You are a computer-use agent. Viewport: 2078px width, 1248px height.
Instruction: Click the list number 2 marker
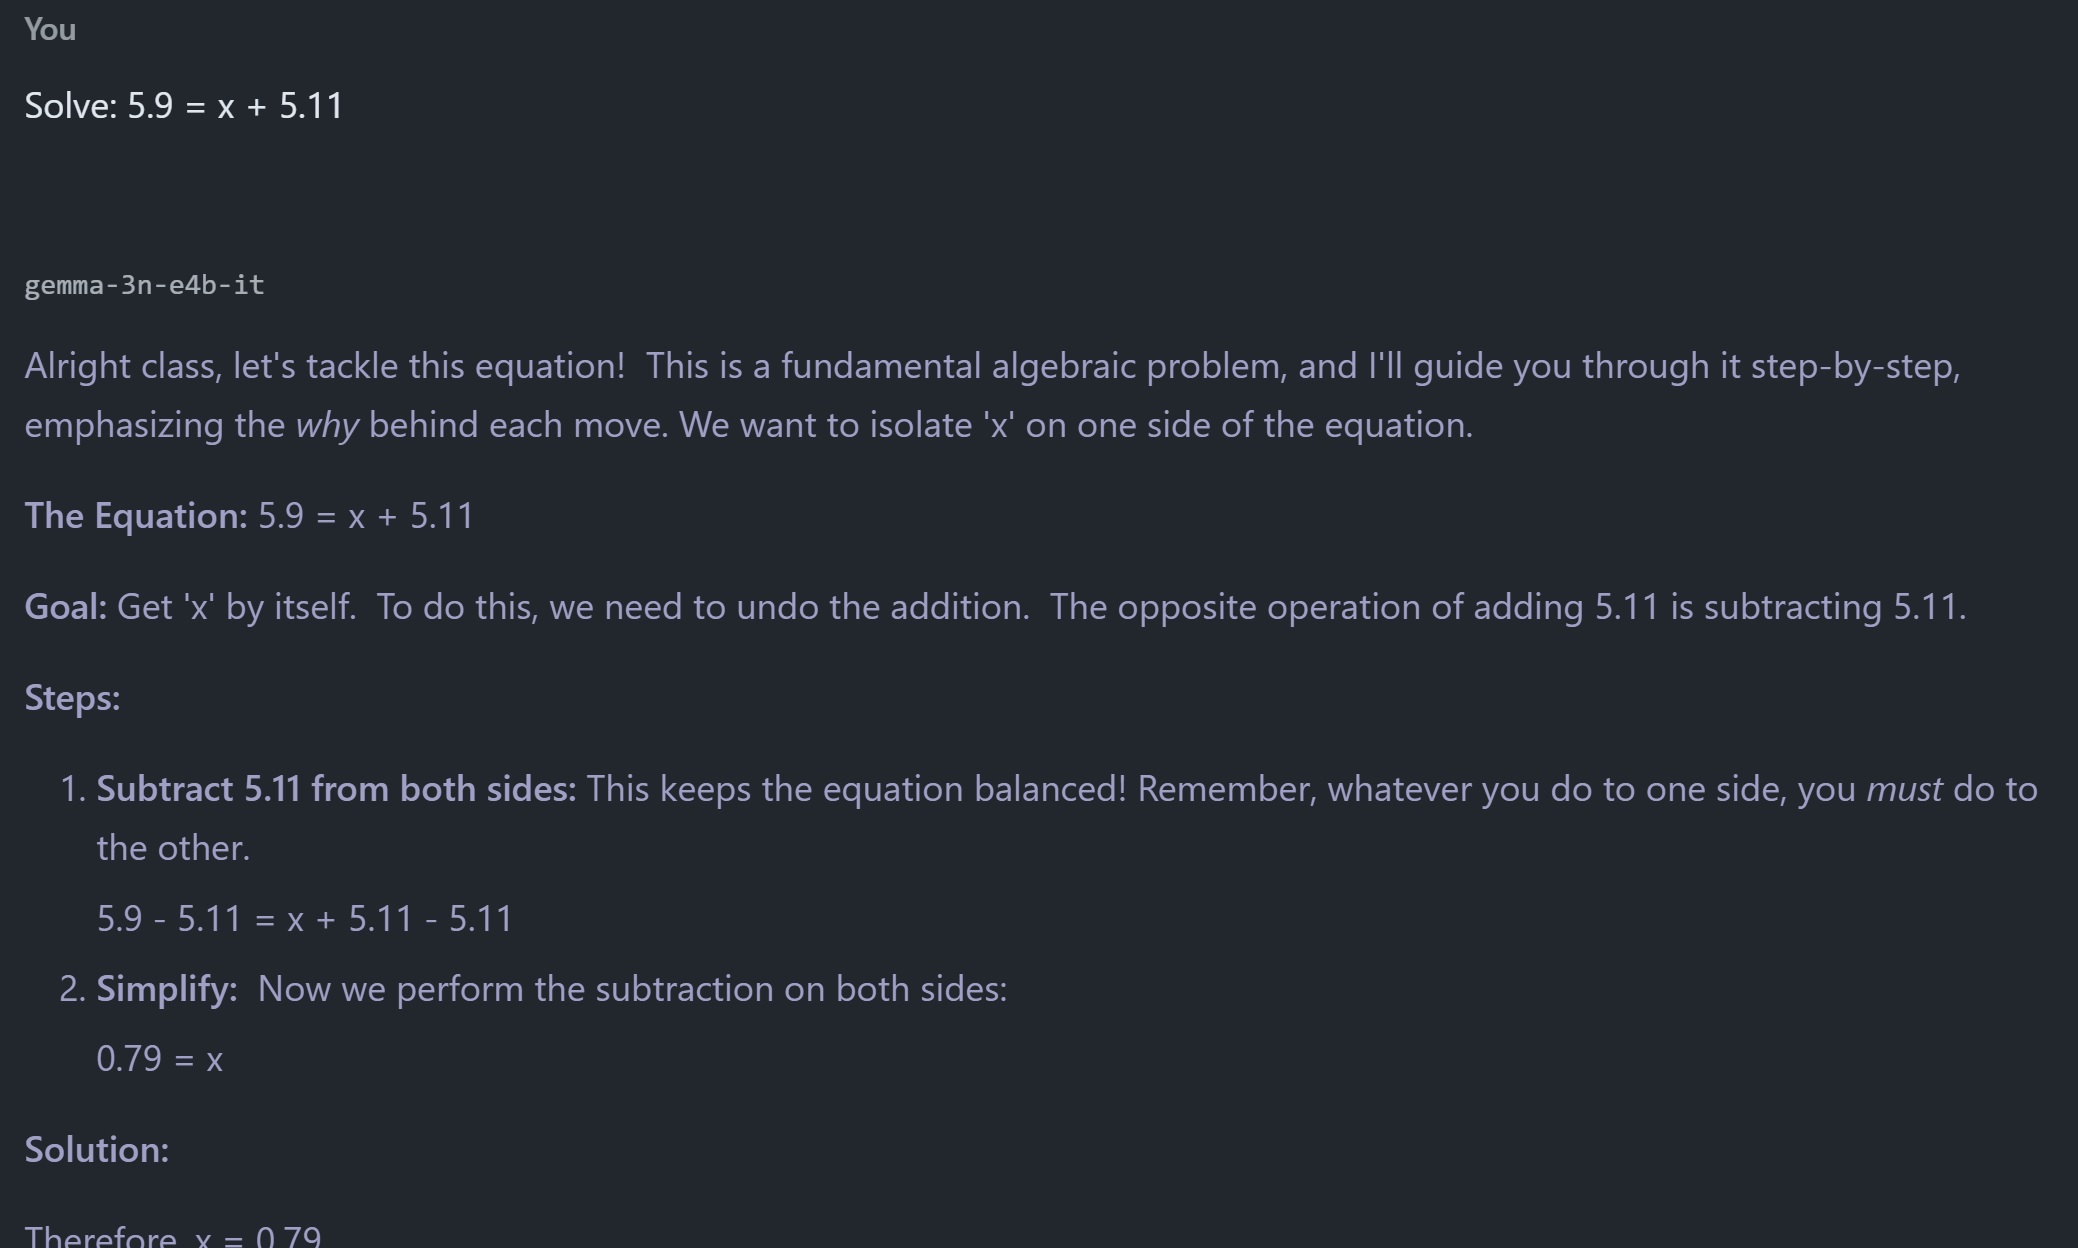click(72, 989)
